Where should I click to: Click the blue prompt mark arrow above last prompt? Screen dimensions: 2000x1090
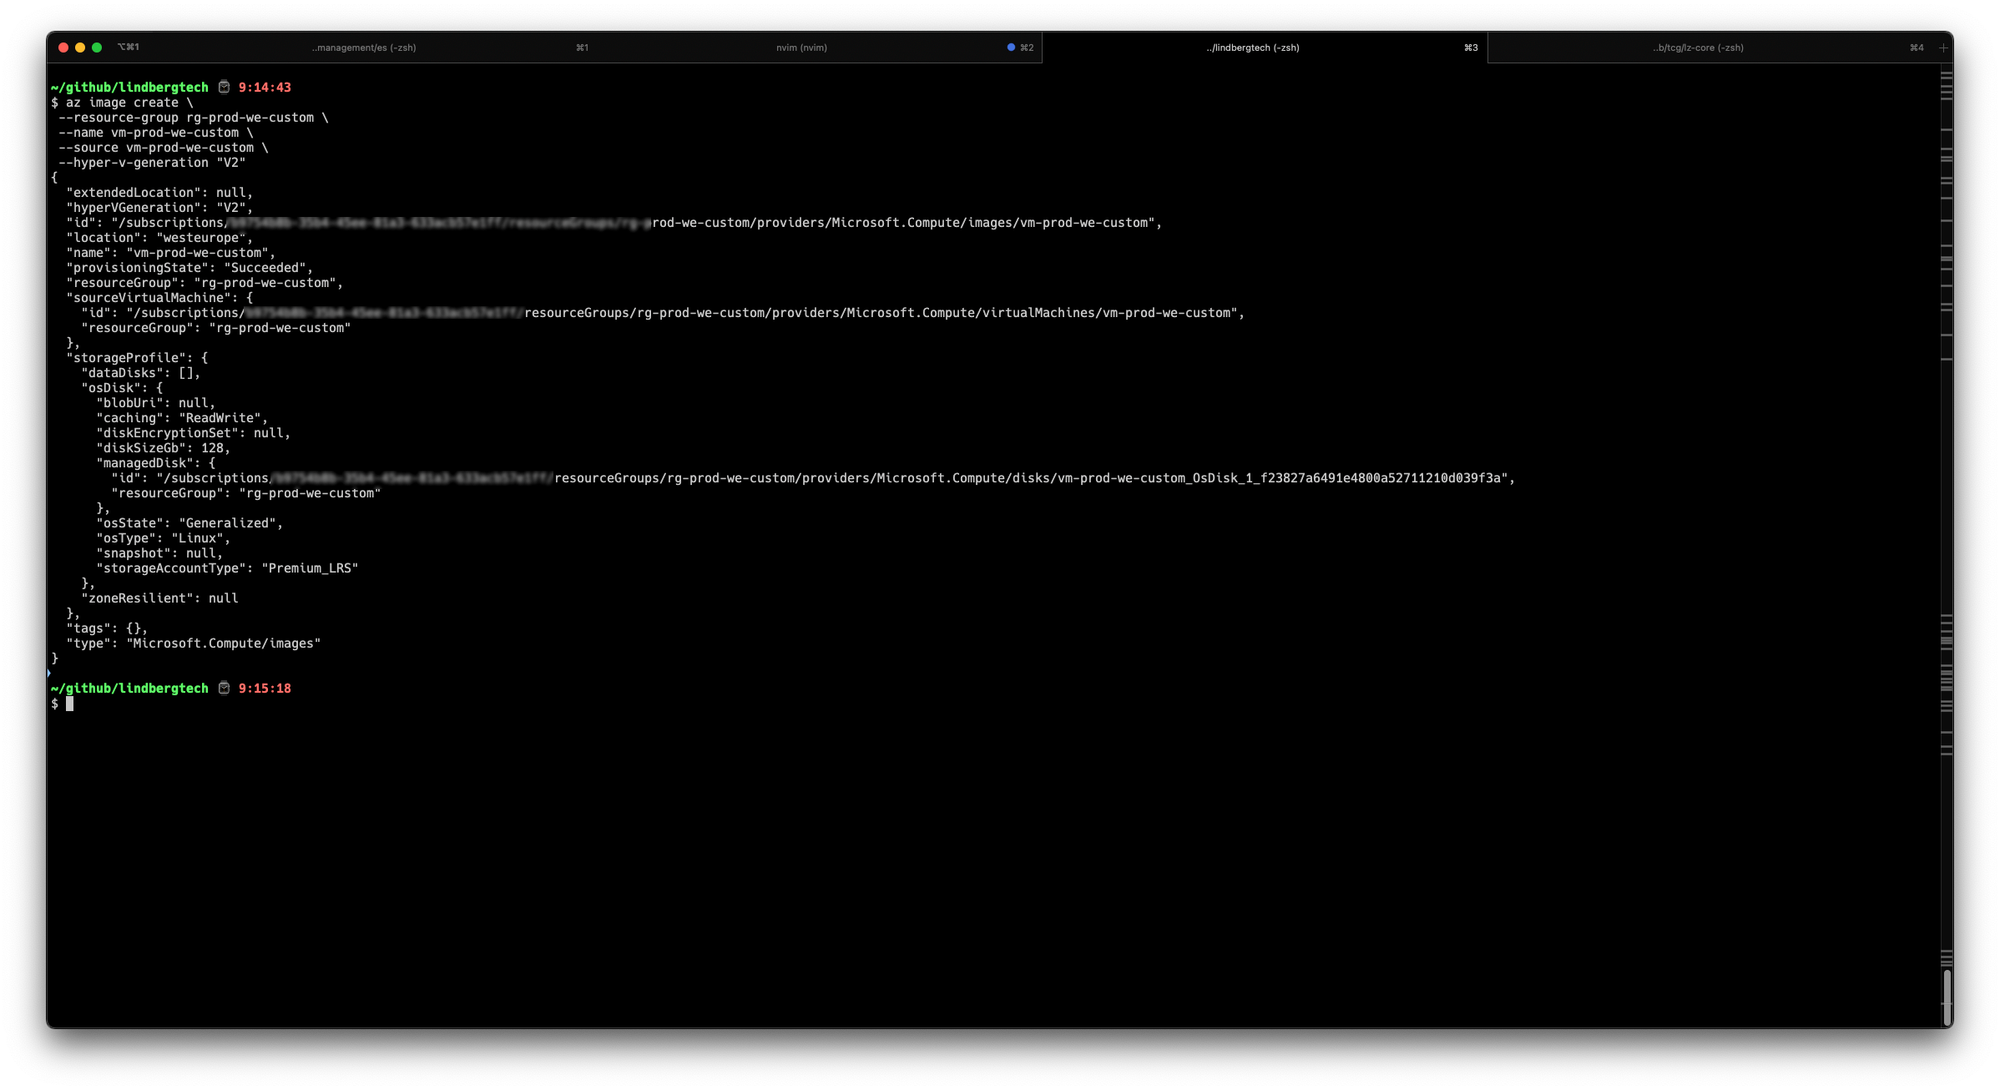(x=49, y=673)
